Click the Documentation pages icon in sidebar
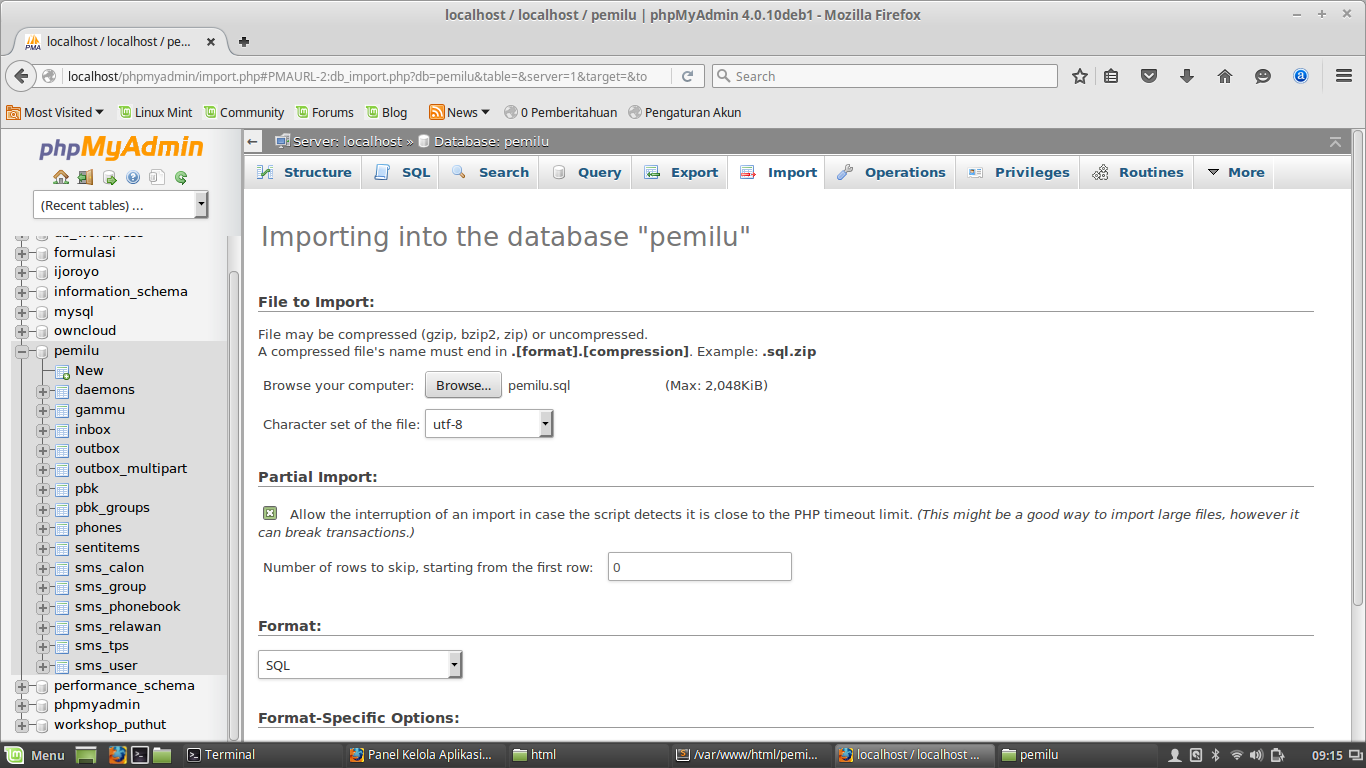 (x=157, y=178)
